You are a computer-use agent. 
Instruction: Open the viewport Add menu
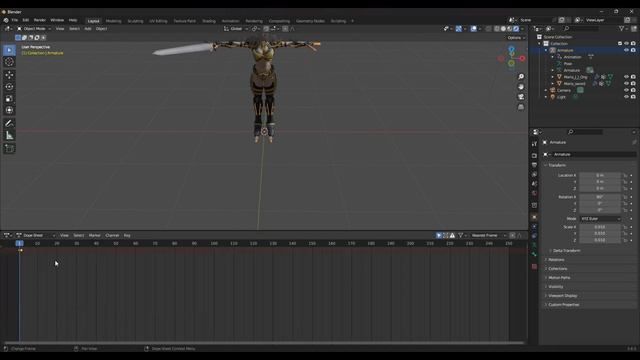tap(88, 29)
